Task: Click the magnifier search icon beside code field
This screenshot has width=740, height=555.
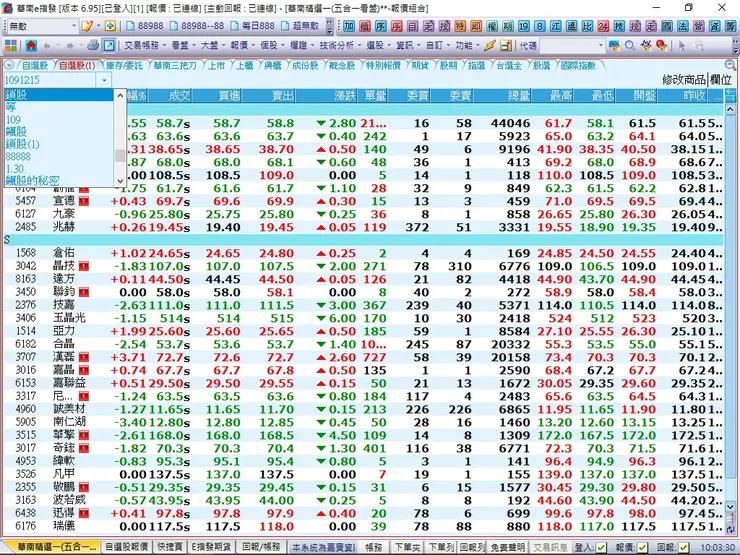Action: click(630, 46)
